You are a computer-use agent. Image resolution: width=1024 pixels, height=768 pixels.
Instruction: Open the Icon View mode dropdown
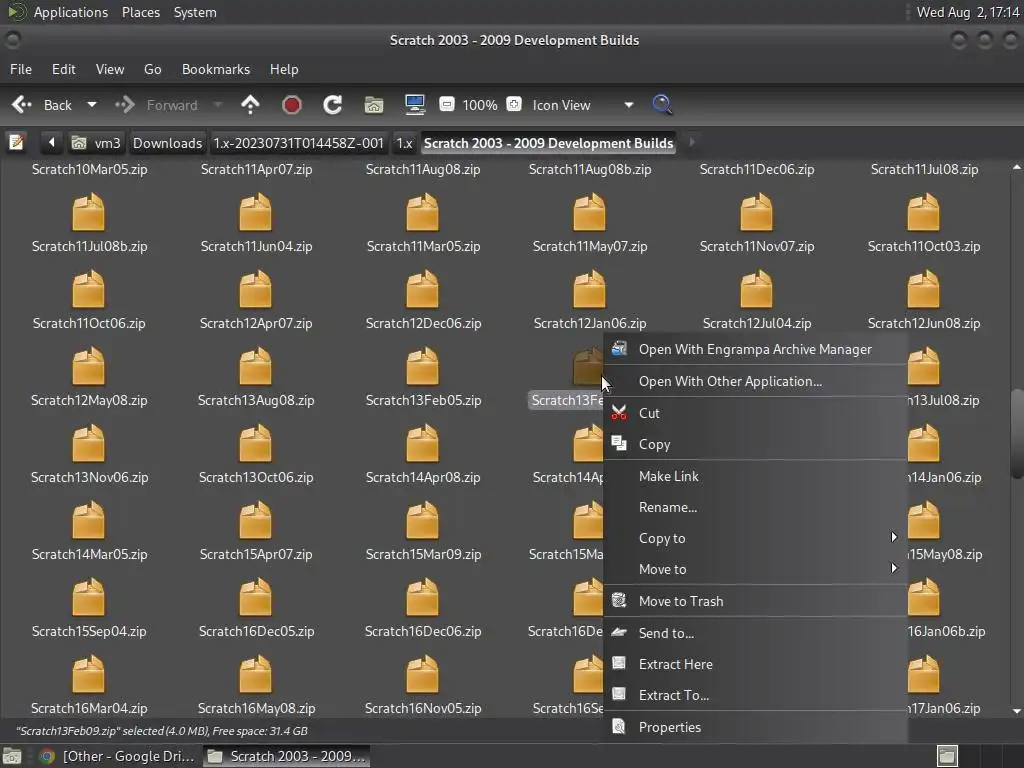tap(581, 105)
